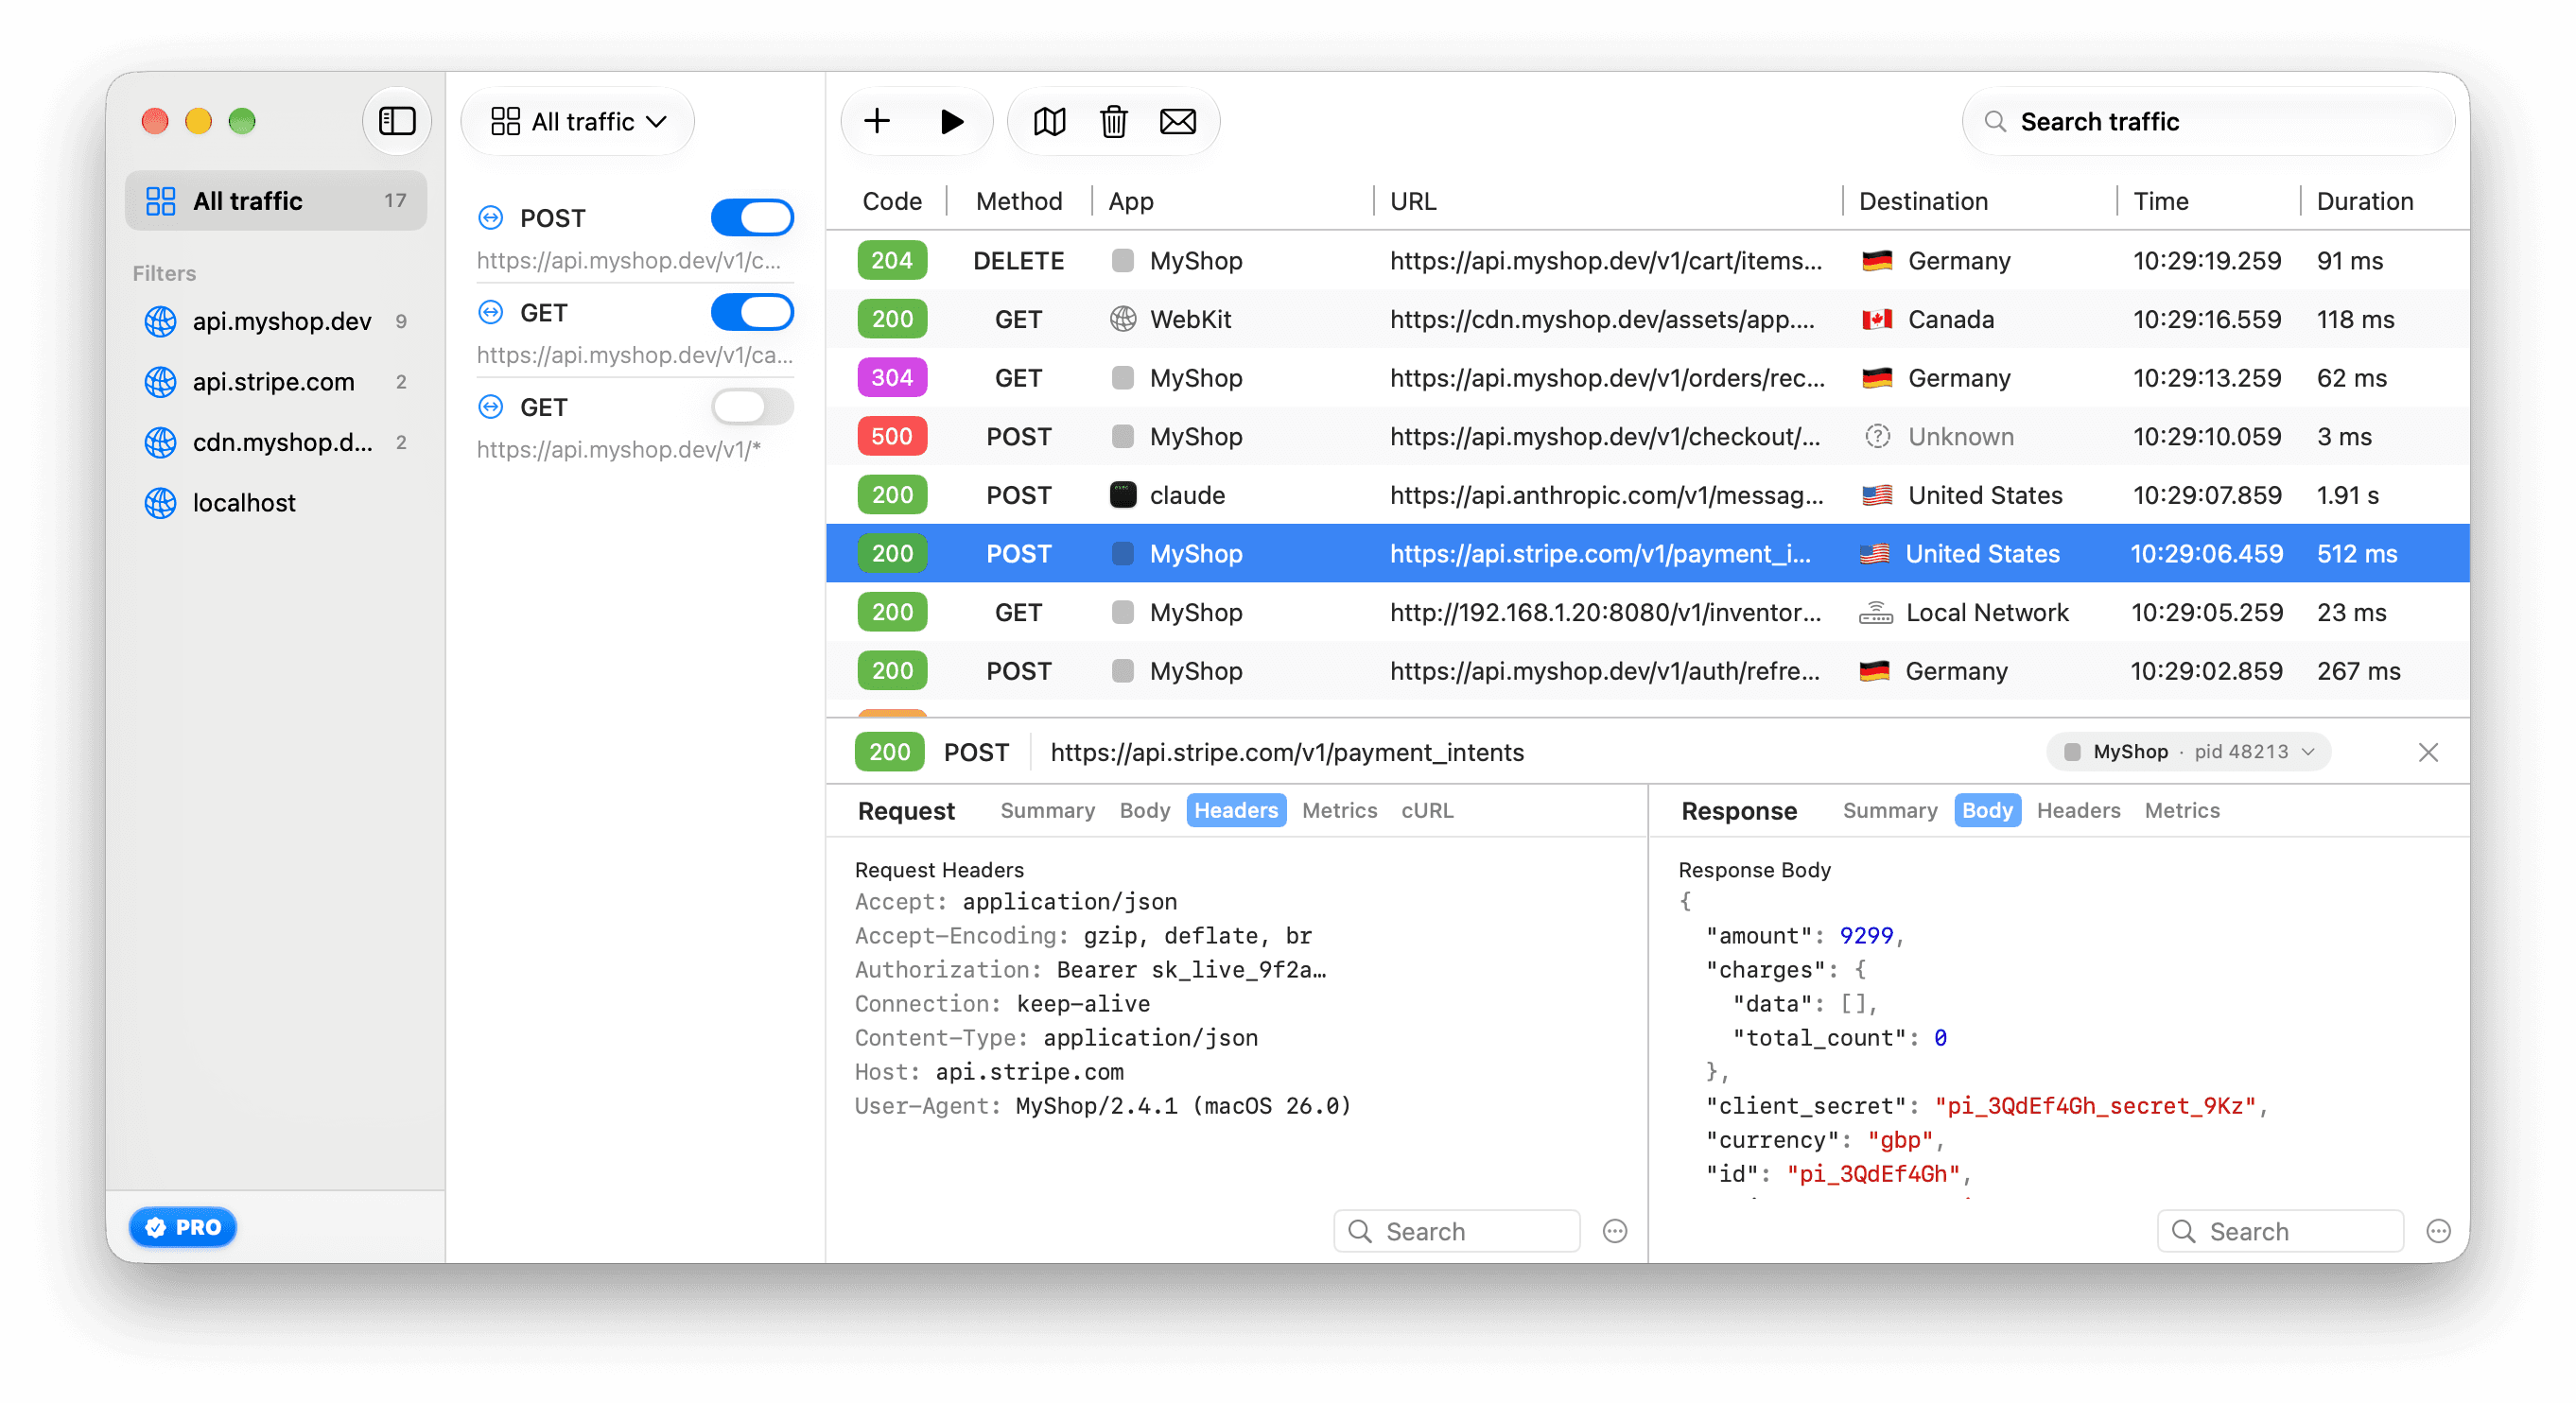Click the response pane Search field
The width and height of the screenshot is (2576, 1403).
pos(2280,1230)
